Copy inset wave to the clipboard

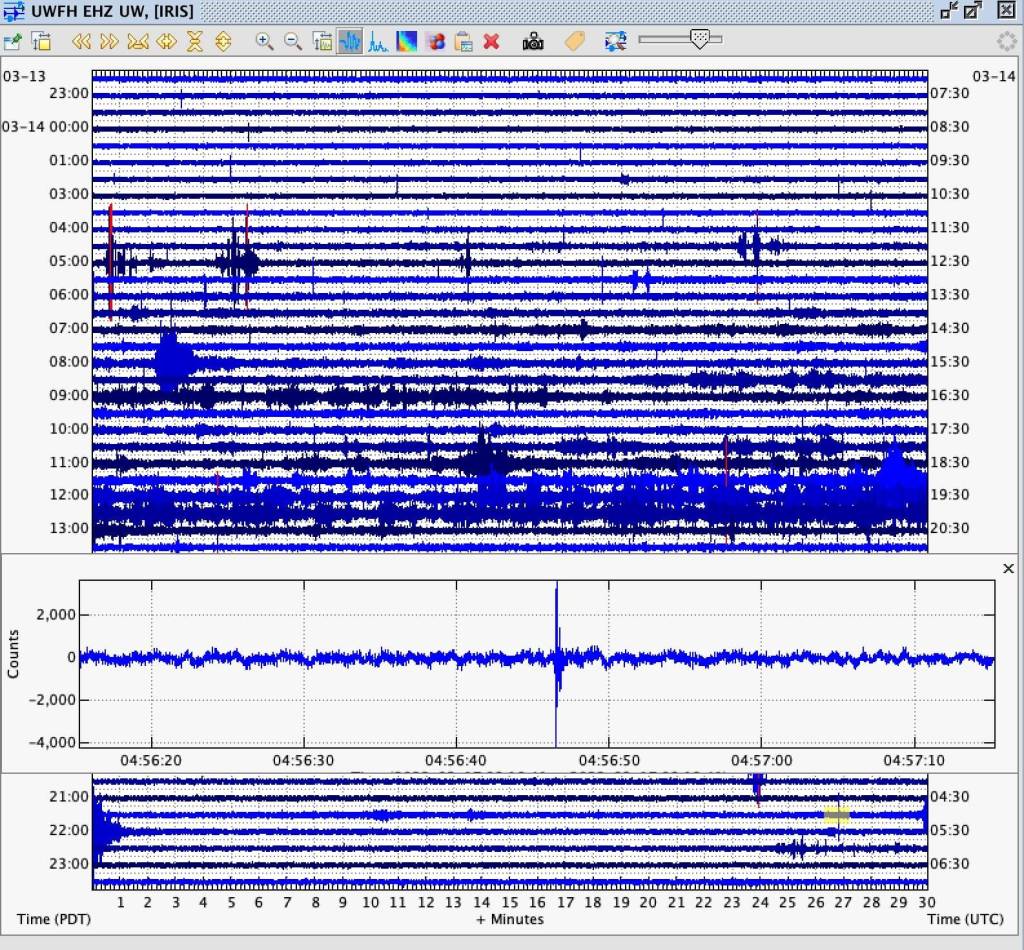click(x=463, y=41)
